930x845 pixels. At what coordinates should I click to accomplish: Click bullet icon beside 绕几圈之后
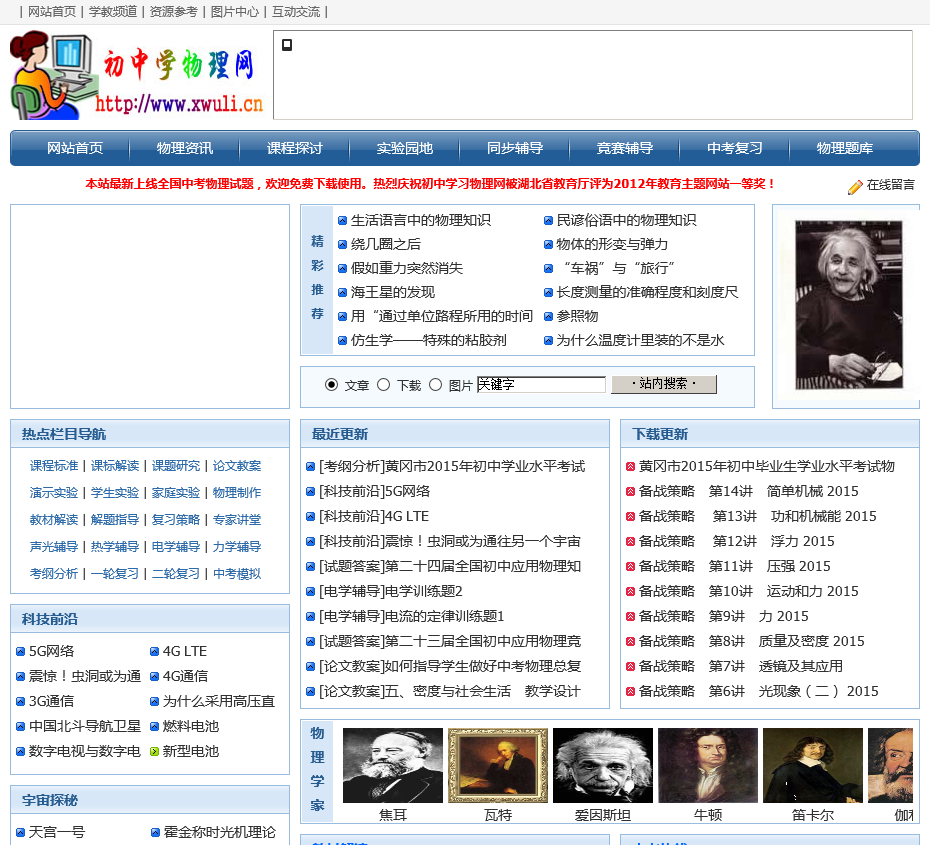tap(342, 244)
